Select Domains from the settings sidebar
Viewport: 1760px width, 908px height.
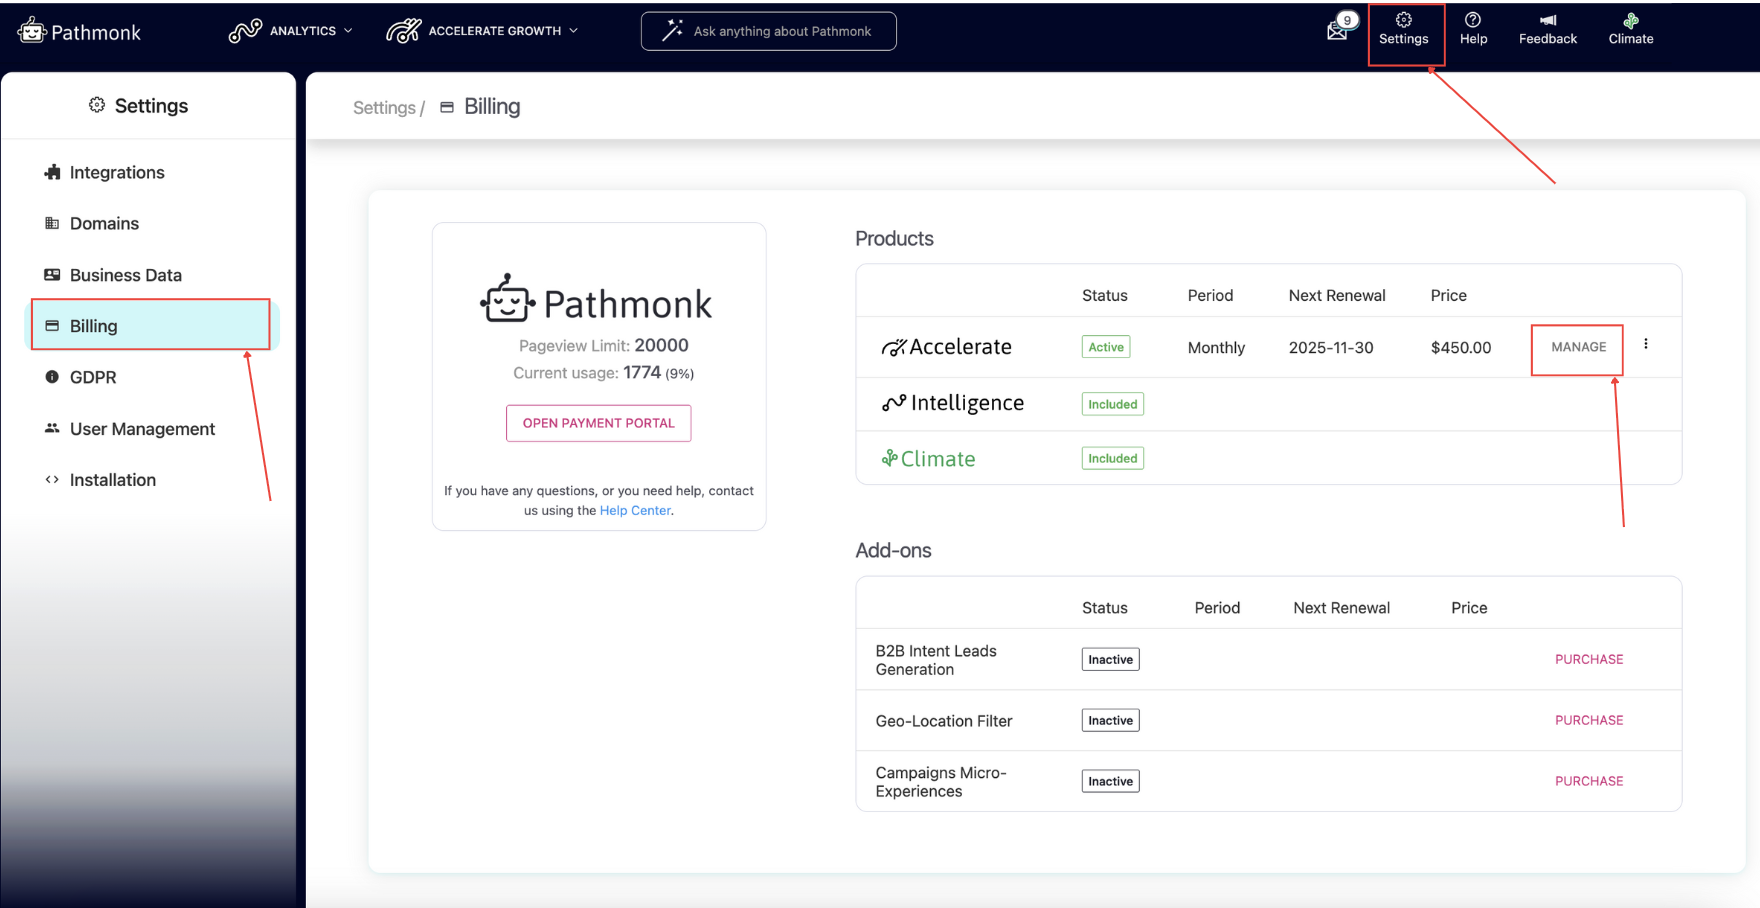tap(104, 223)
